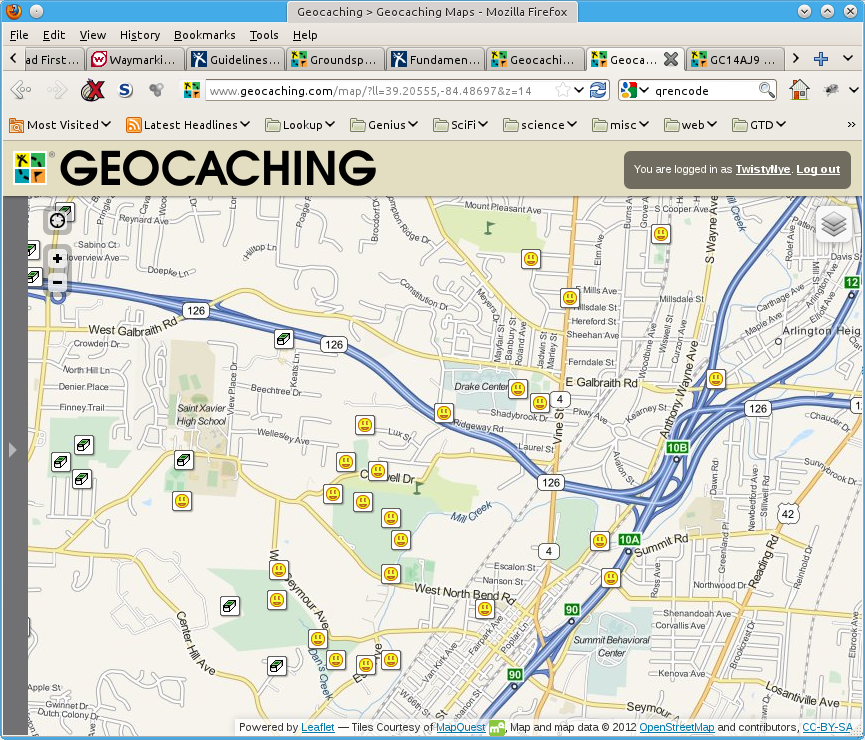Image resolution: width=865 pixels, height=740 pixels.
Task: Switch to the Guidelines tab
Action: (x=236, y=59)
